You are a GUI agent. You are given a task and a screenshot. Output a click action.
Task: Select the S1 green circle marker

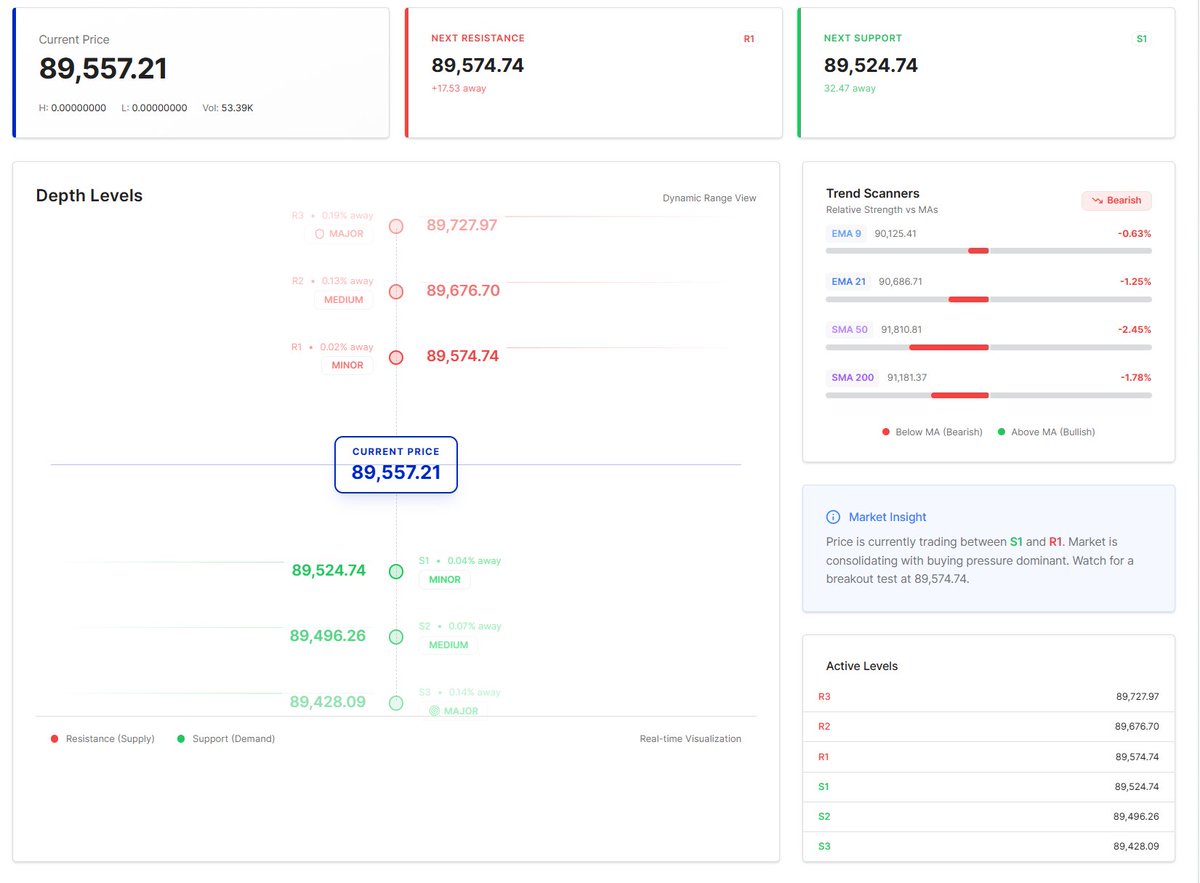click(x=396, y=571)
